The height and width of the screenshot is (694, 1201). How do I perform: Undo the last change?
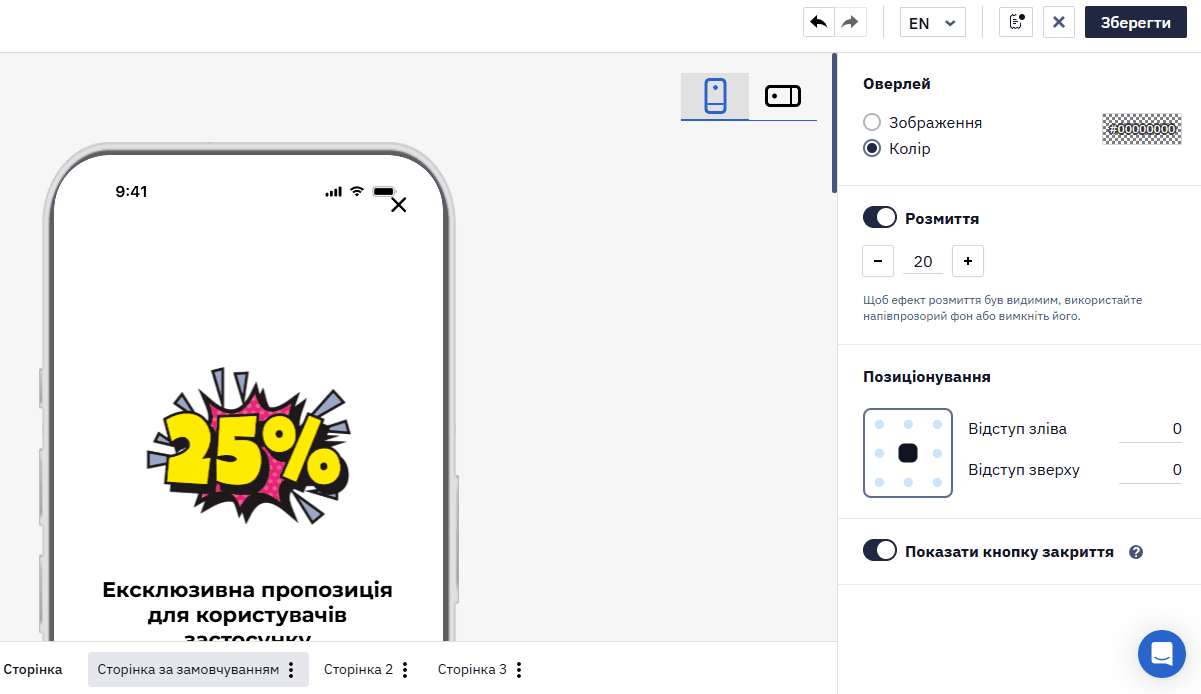point(819,22)
